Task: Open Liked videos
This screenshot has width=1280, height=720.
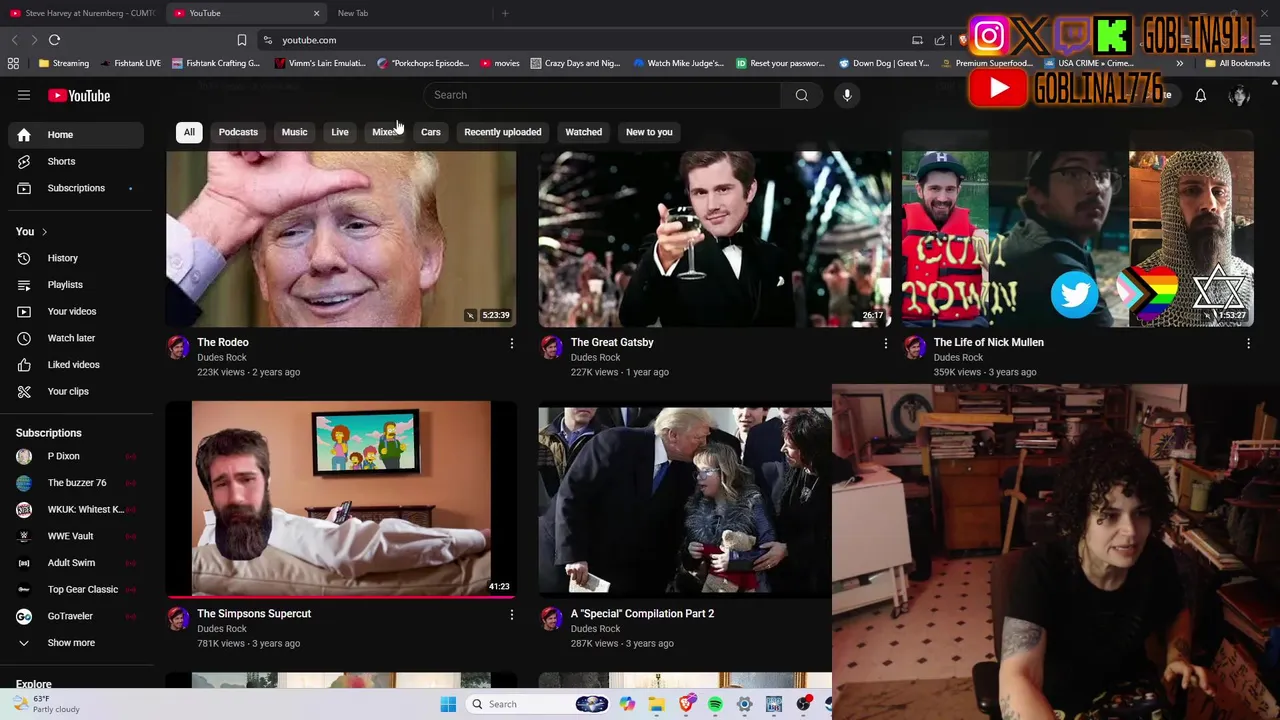Action: click(77, 365)
